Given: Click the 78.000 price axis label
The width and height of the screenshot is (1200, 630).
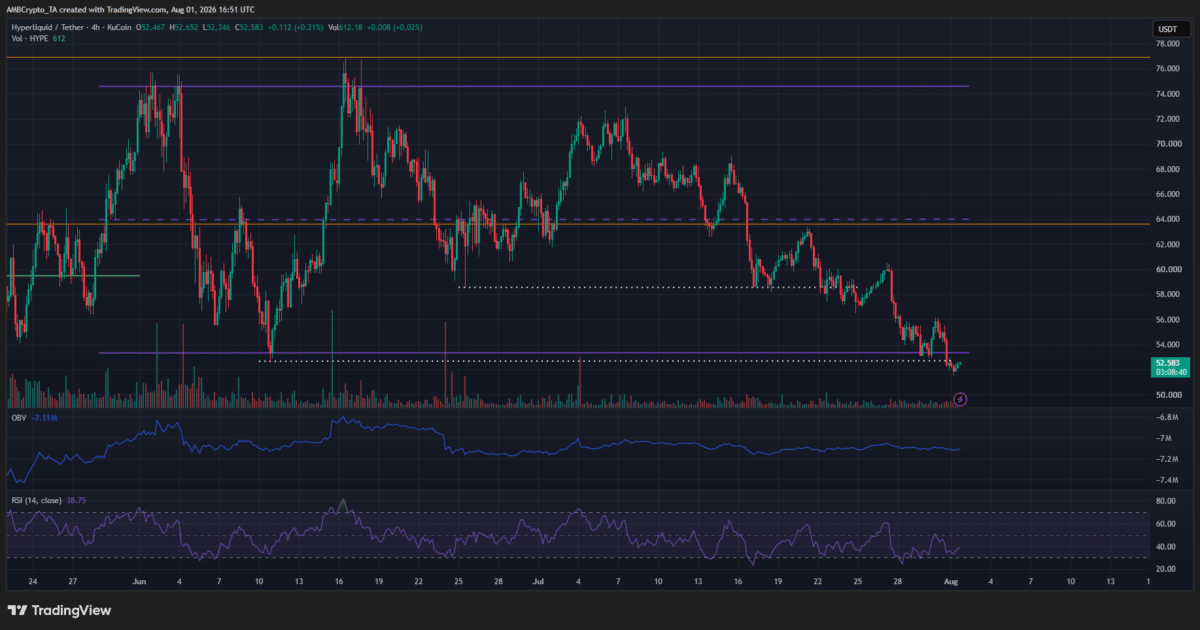Looking at the screenshot, I should tap(1167, 44).
